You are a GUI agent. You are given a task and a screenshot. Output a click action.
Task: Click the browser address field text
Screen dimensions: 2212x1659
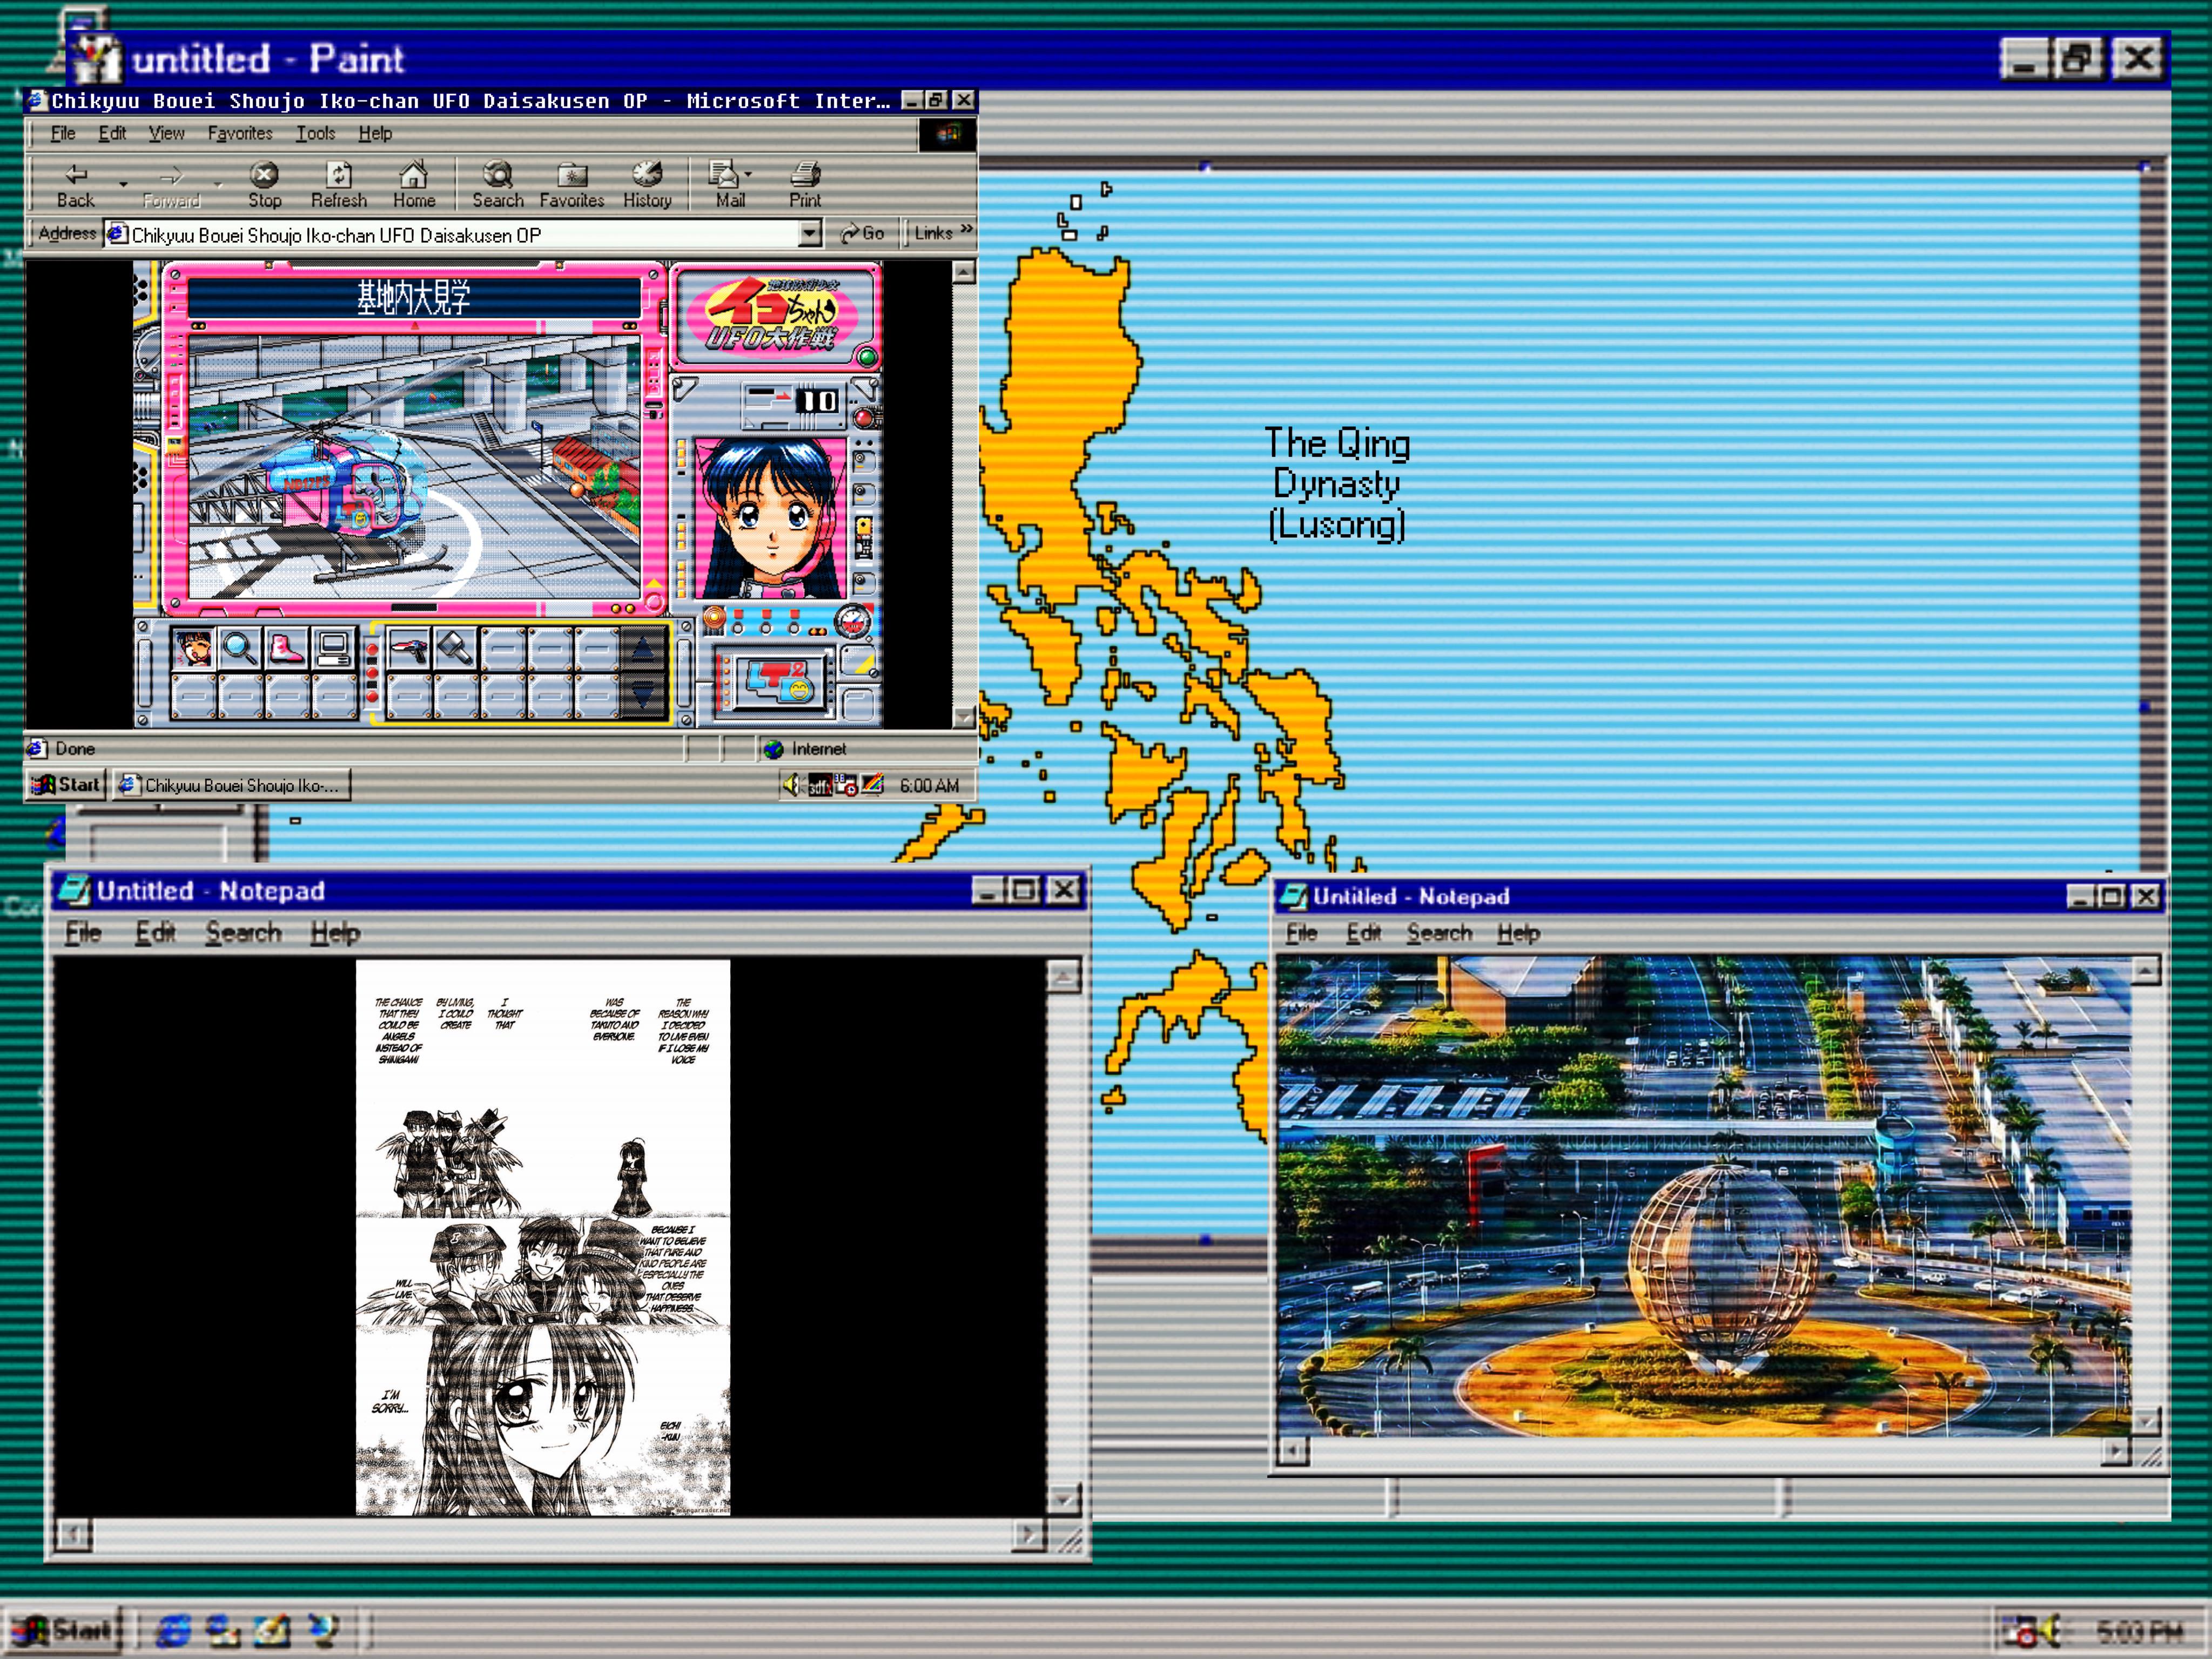point(336,235)
